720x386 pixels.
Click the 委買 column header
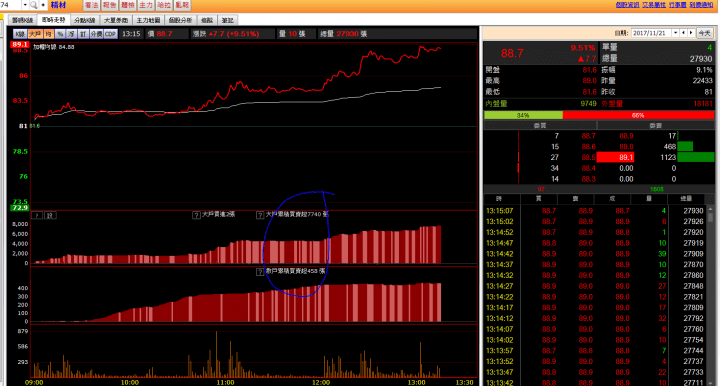[x=540, y=125]
